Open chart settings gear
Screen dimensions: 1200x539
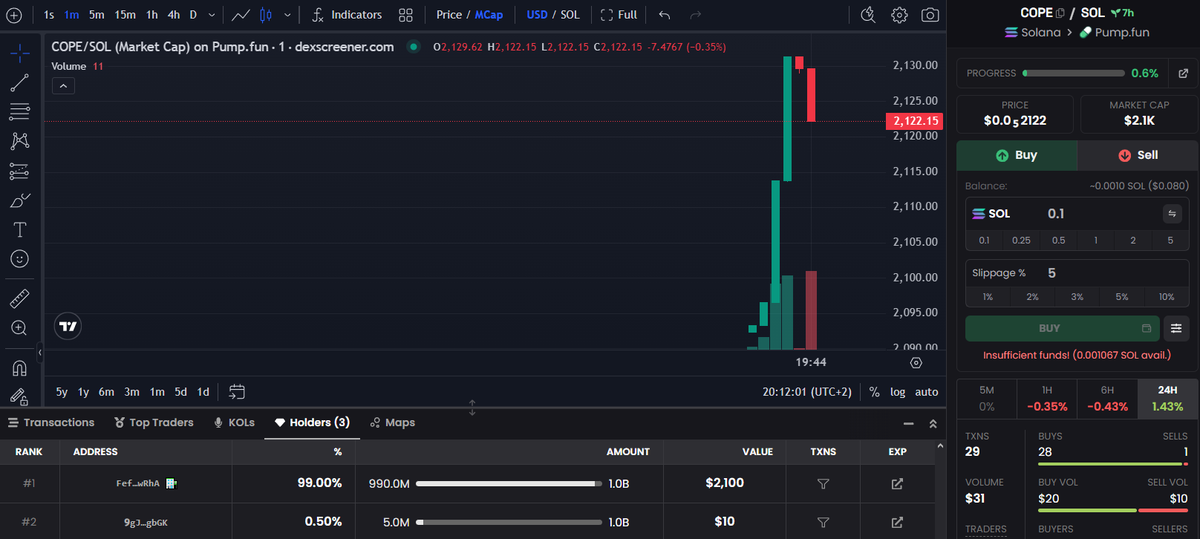click(x=899, y=15)
